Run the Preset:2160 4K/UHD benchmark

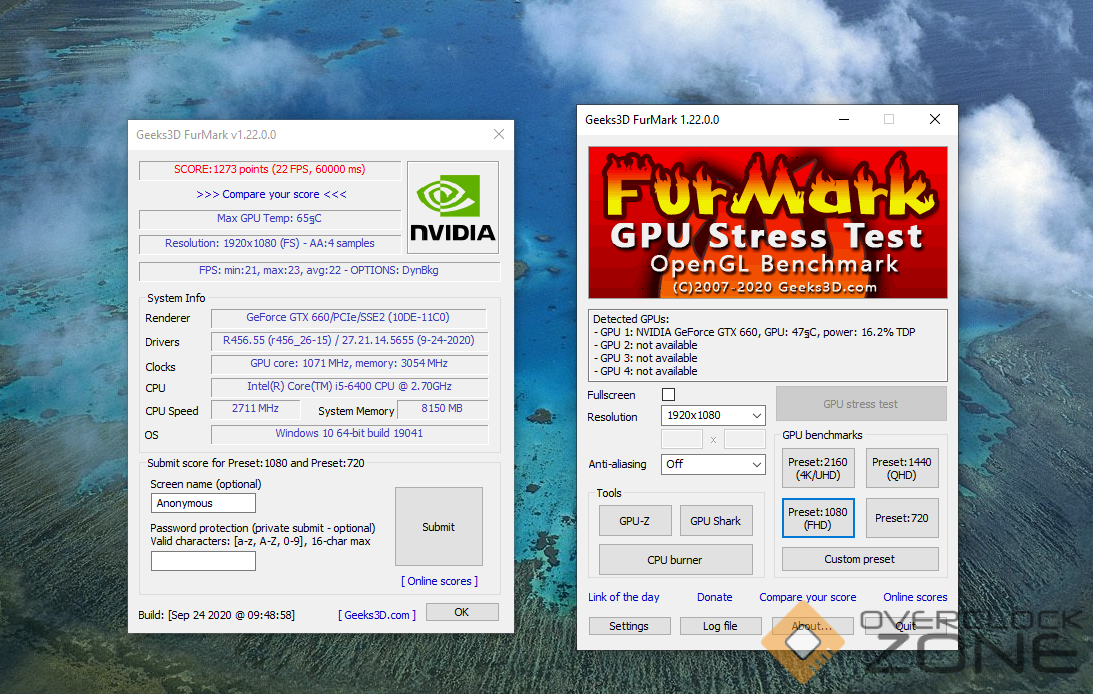817,469
